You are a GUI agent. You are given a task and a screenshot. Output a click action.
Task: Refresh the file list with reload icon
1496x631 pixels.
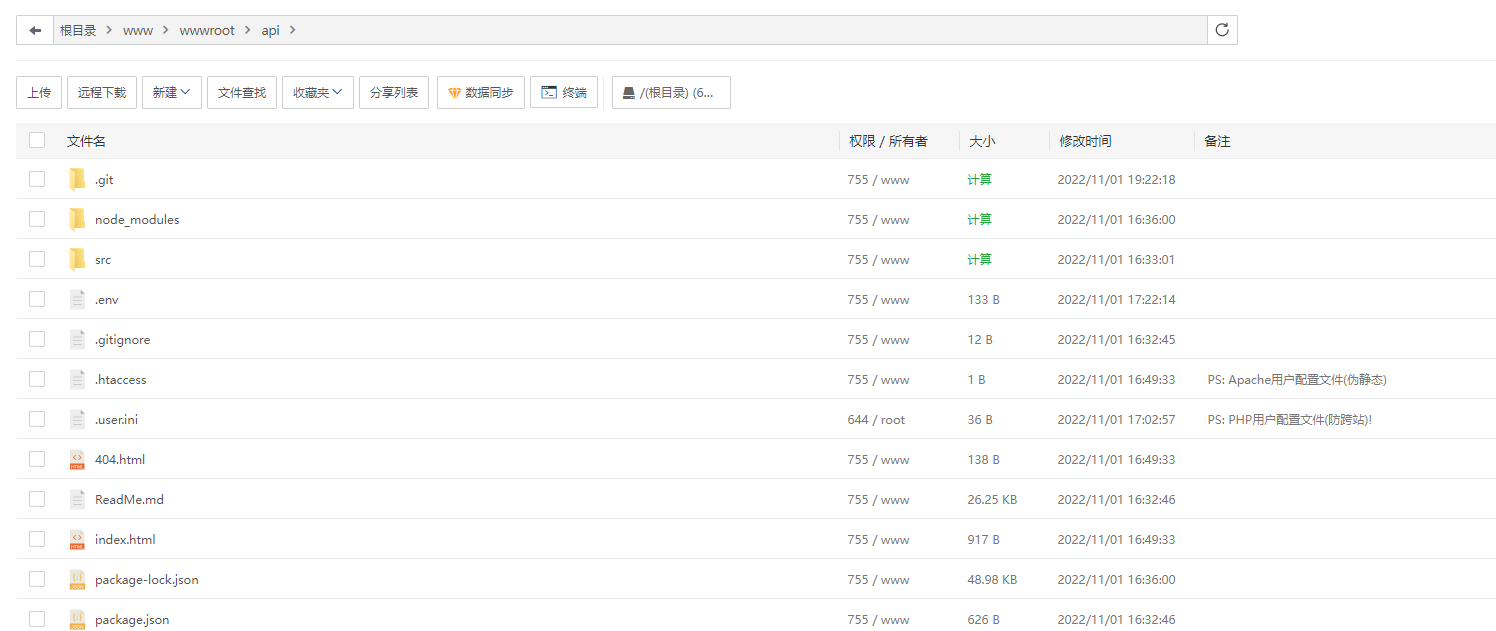point(1222,30)
